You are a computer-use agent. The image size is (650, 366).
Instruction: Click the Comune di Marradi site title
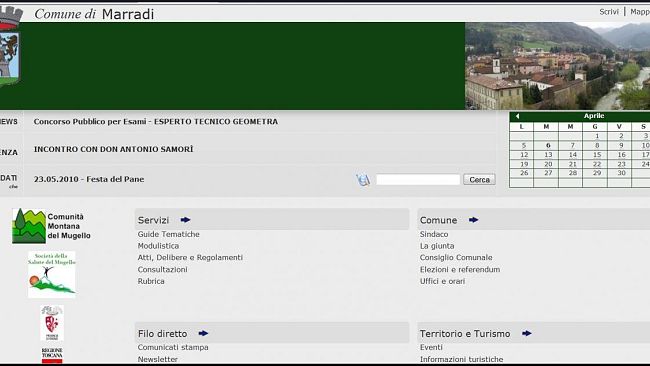[x=94, y=14]
